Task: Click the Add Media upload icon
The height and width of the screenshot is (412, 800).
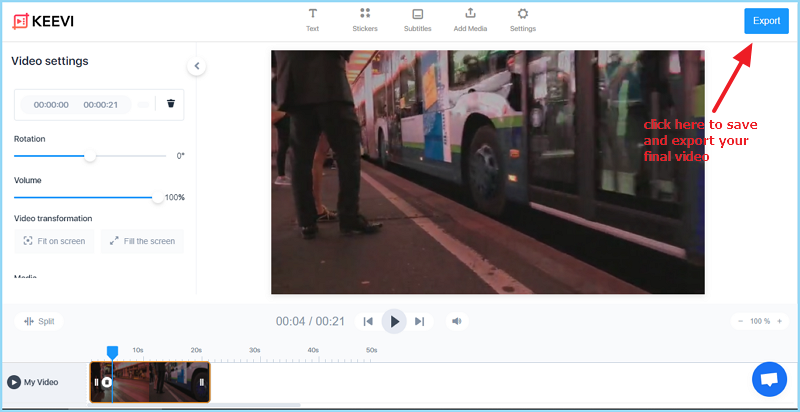Action: click(x=470, y=14)
